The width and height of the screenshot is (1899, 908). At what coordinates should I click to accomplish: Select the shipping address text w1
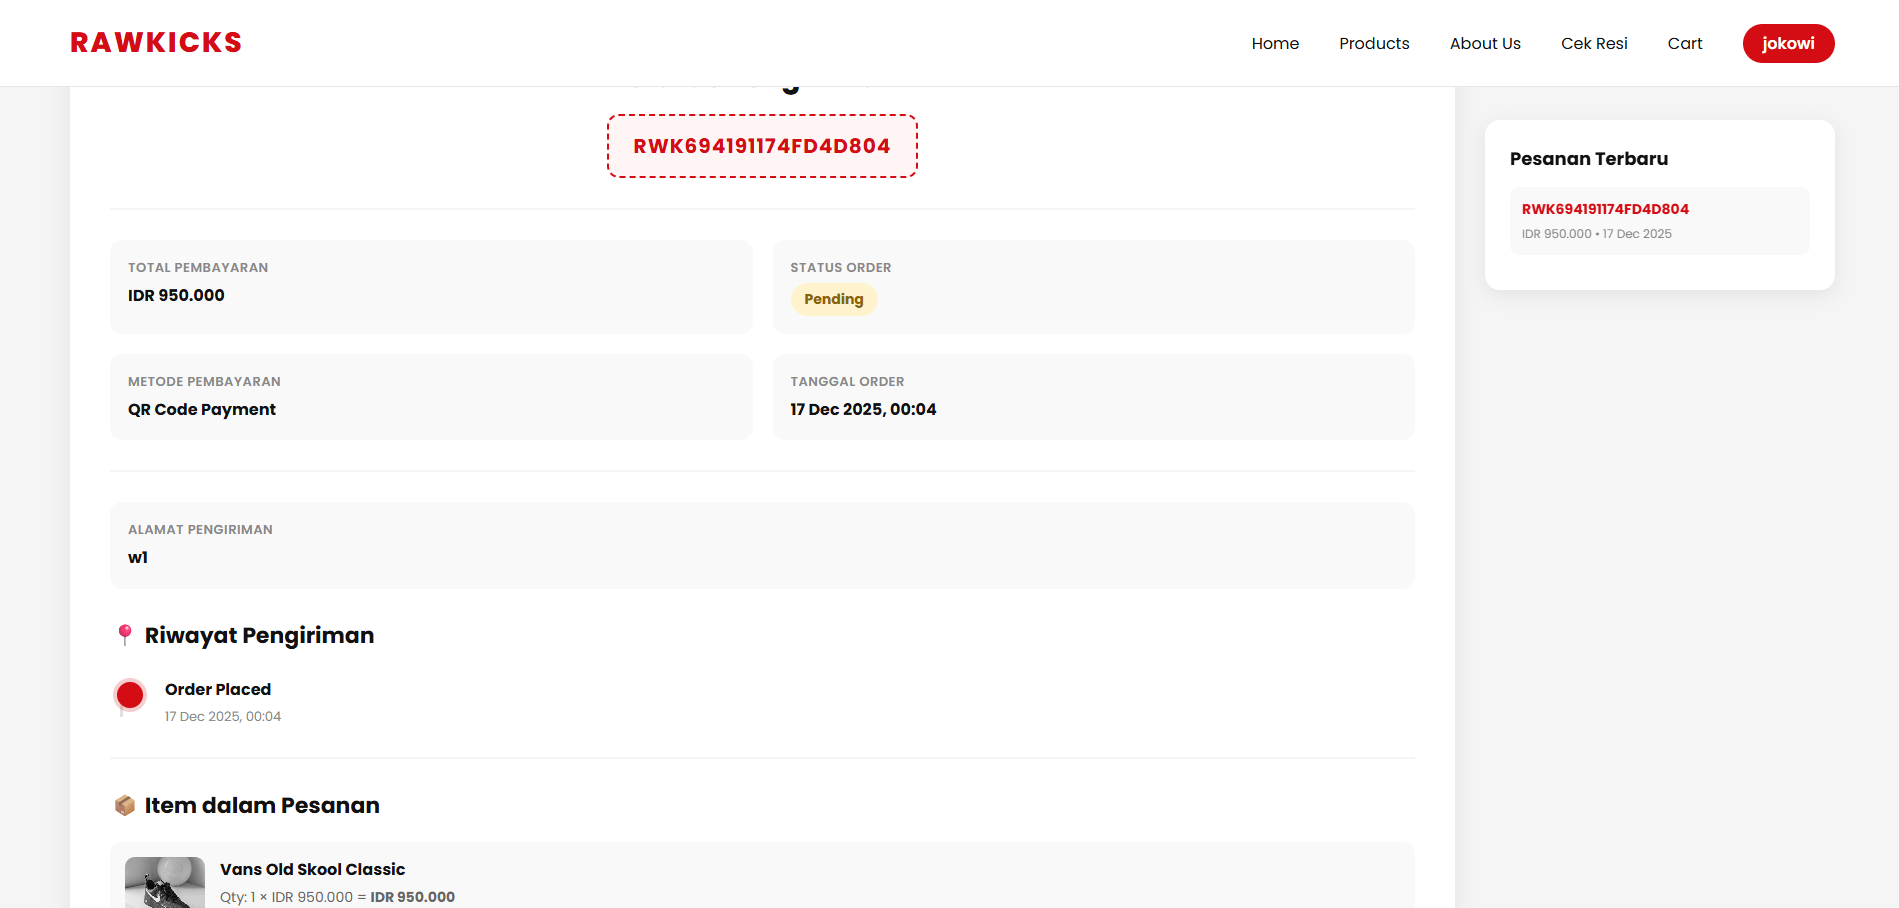(138, 557)
